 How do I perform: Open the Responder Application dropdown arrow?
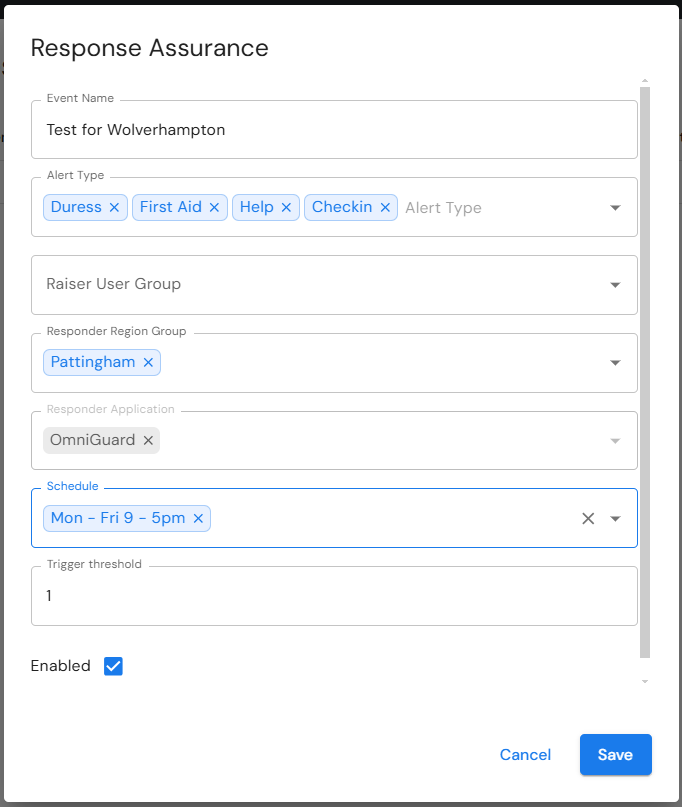pos(615,441)
